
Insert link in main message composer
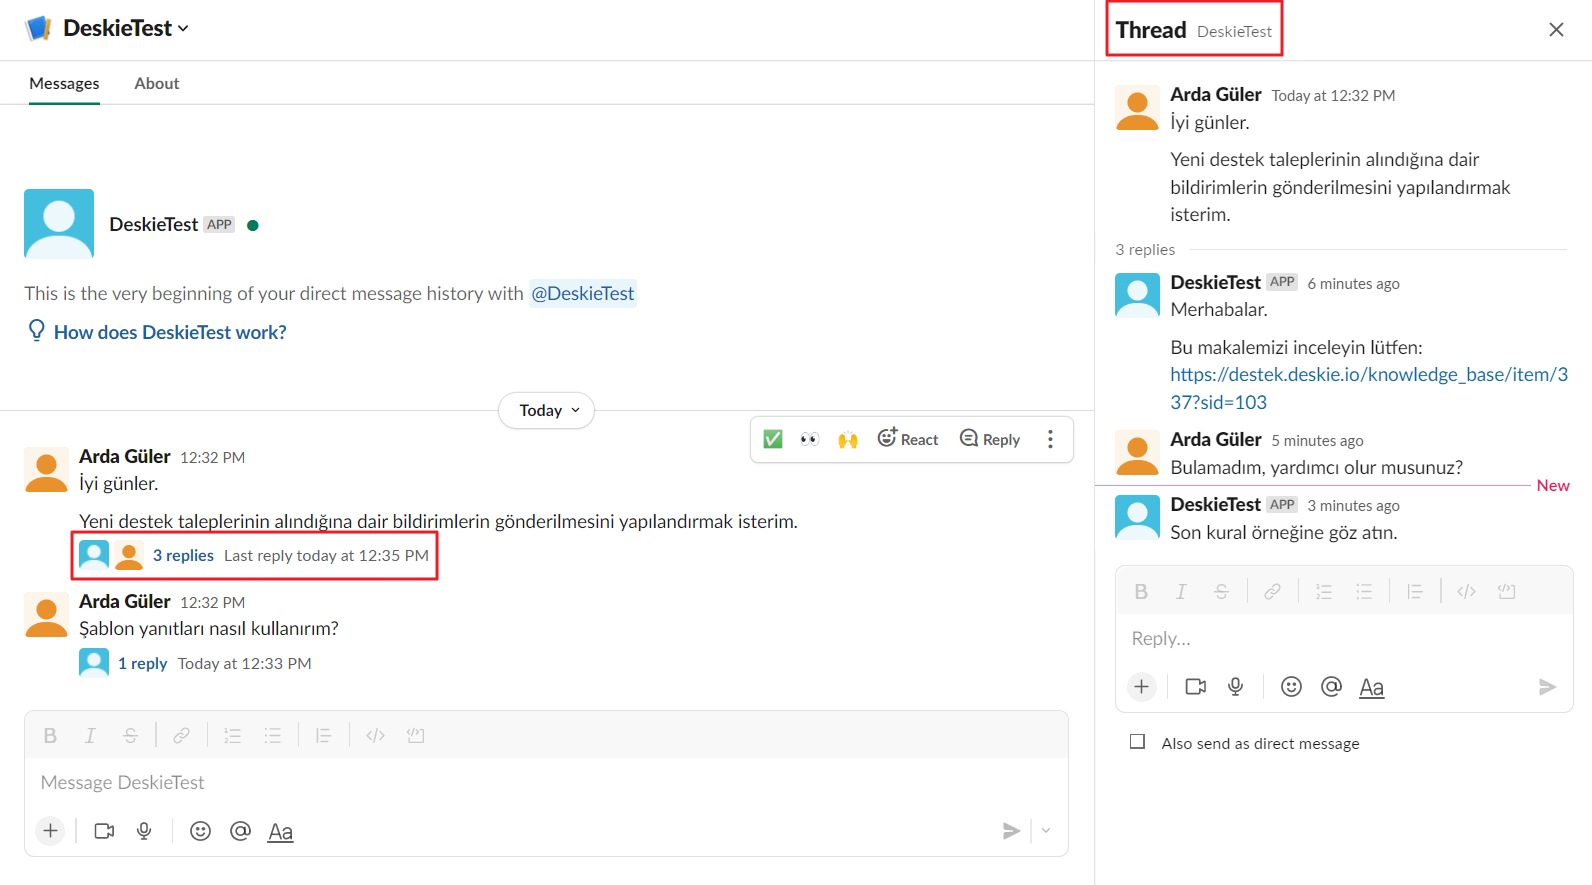coord(181,736)
